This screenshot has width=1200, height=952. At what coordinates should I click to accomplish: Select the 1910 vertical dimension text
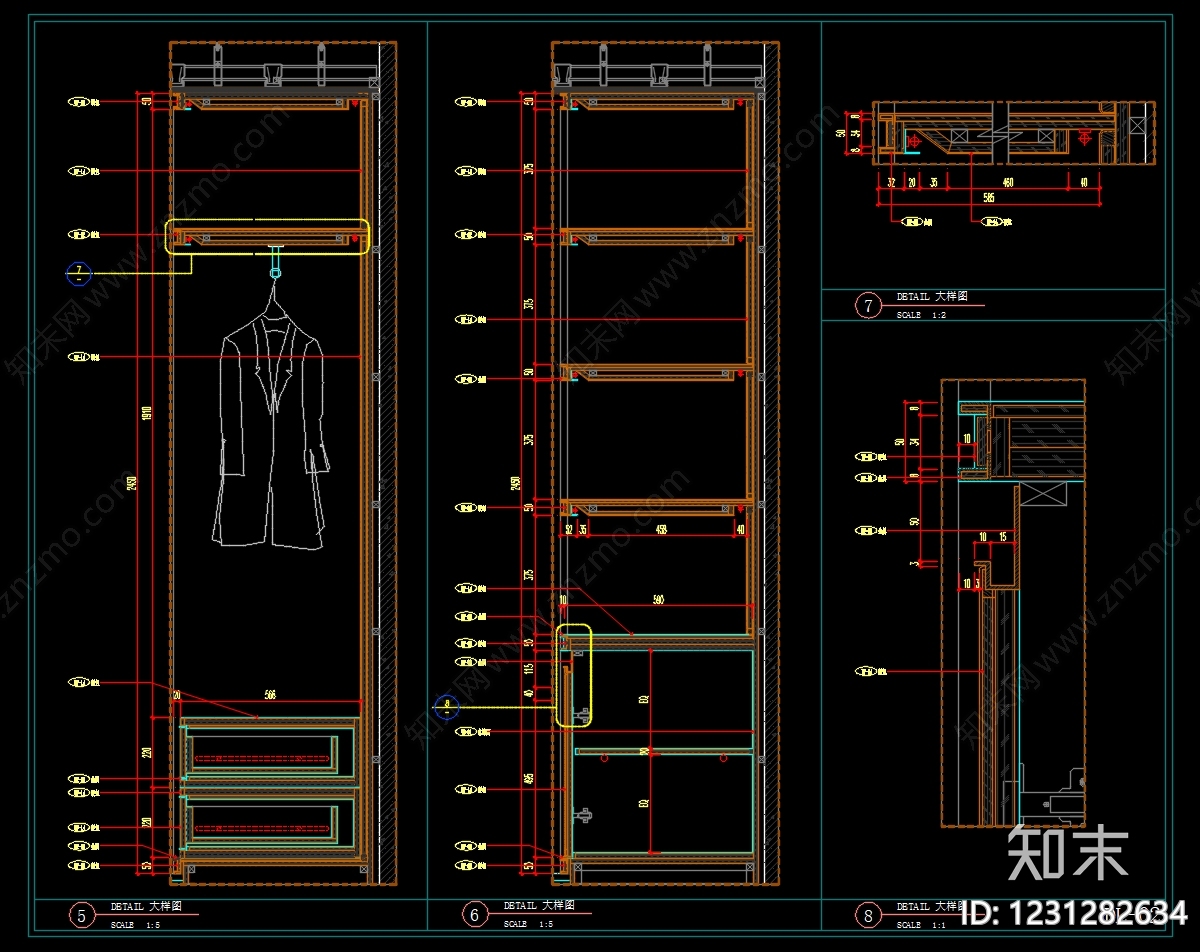point(146,413)
